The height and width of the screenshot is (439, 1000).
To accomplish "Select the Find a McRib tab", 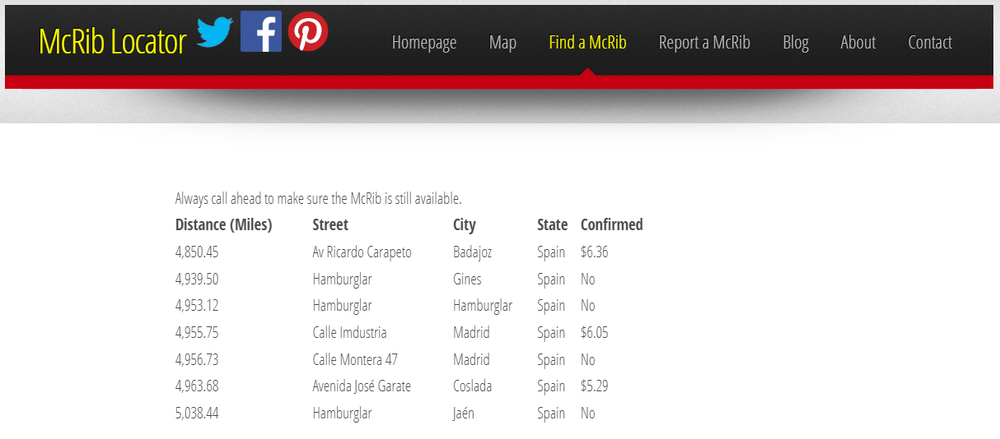I will (587, 42).
